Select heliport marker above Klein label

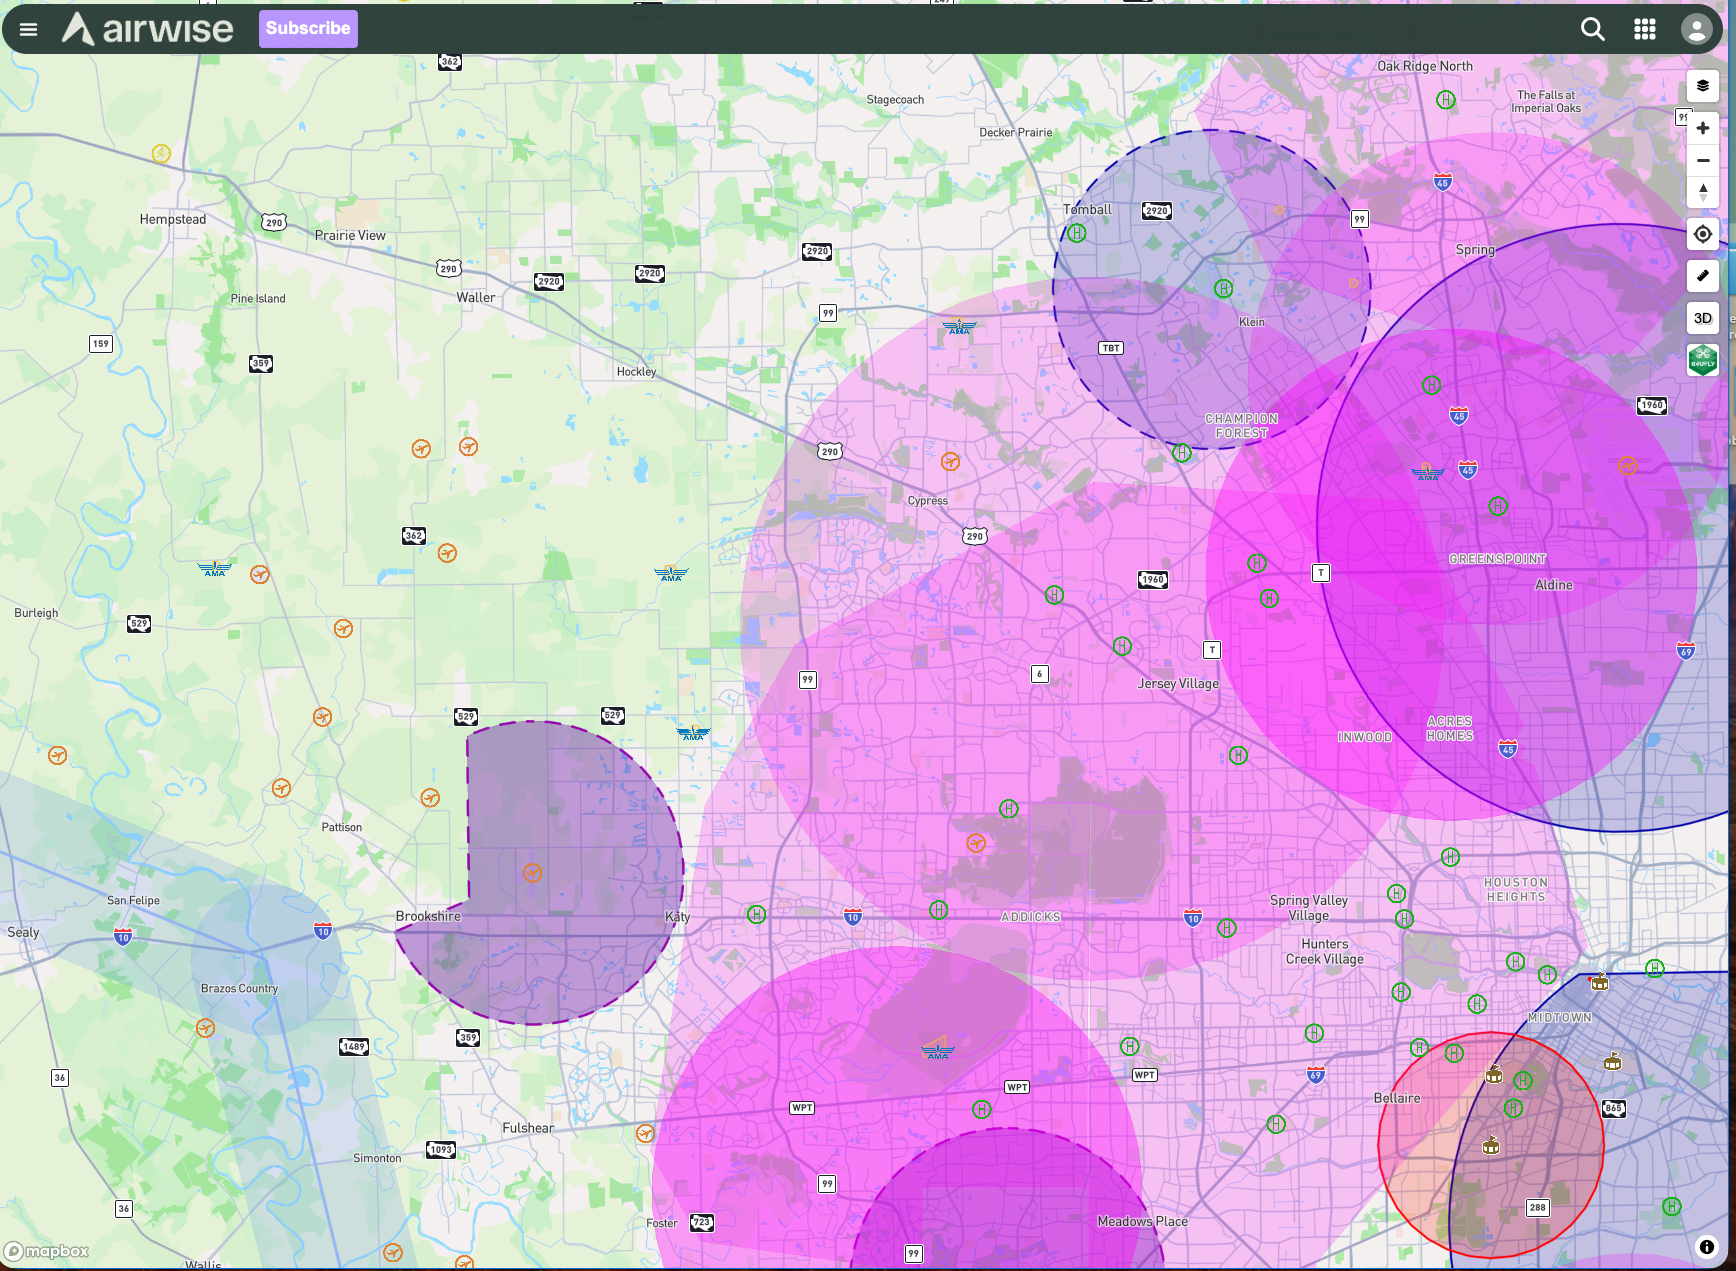click(1223, 289)
